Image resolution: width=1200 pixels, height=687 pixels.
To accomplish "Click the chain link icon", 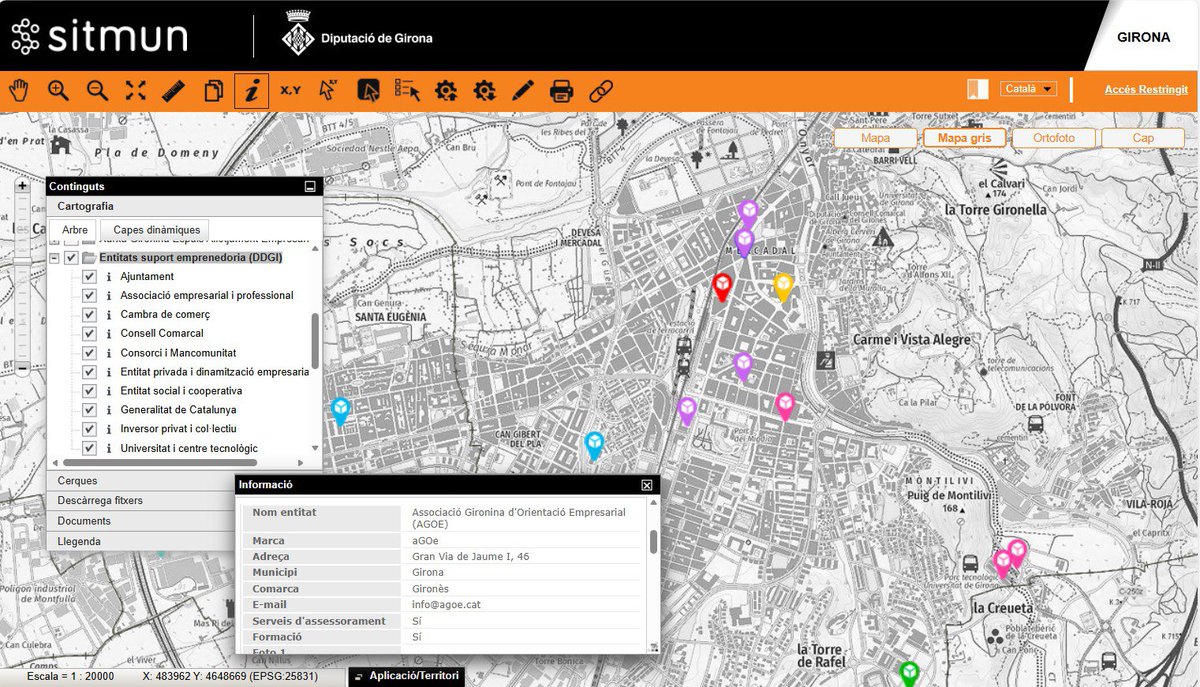I will click(x=600, y=91).
